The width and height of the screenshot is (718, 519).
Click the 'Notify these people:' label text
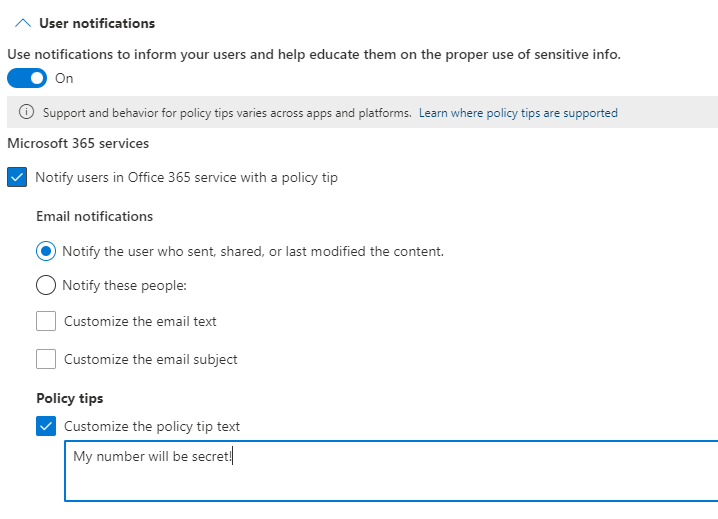pyautogui.click(x=125, y=285)
